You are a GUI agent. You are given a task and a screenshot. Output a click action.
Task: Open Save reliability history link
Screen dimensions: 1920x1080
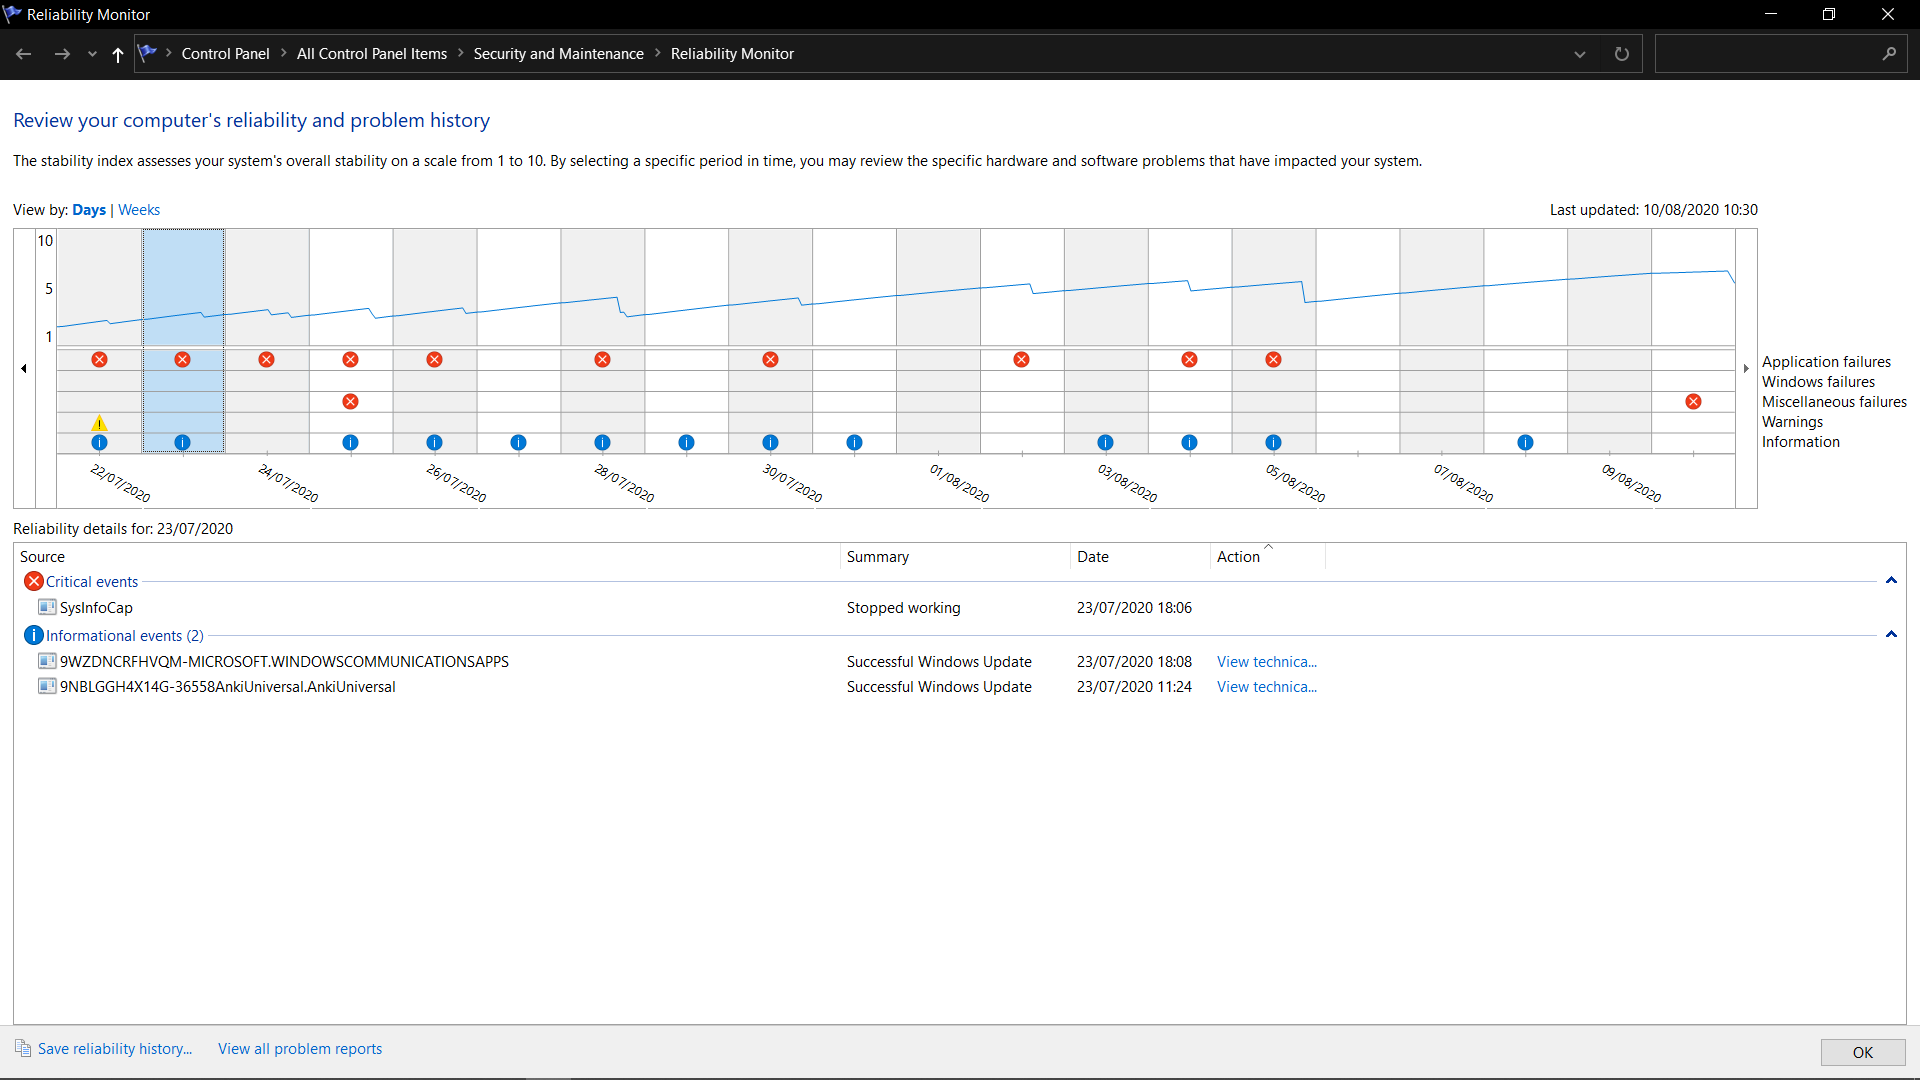click(x=114, y=1049)
